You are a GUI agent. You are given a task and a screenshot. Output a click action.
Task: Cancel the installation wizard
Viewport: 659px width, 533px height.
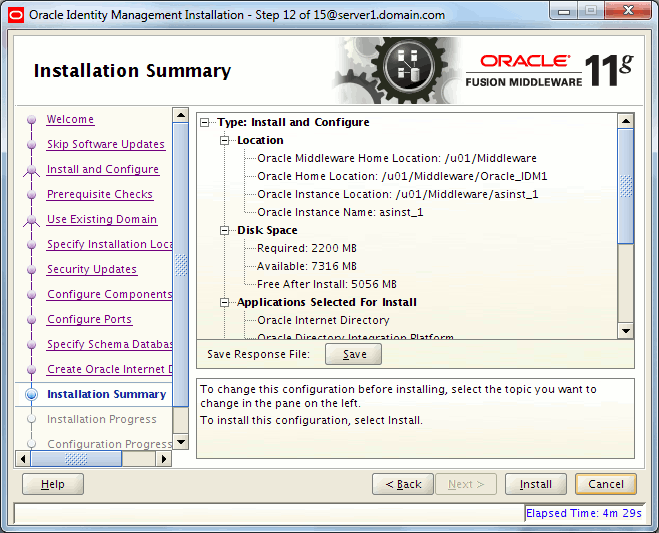click(x=606, y=484)
